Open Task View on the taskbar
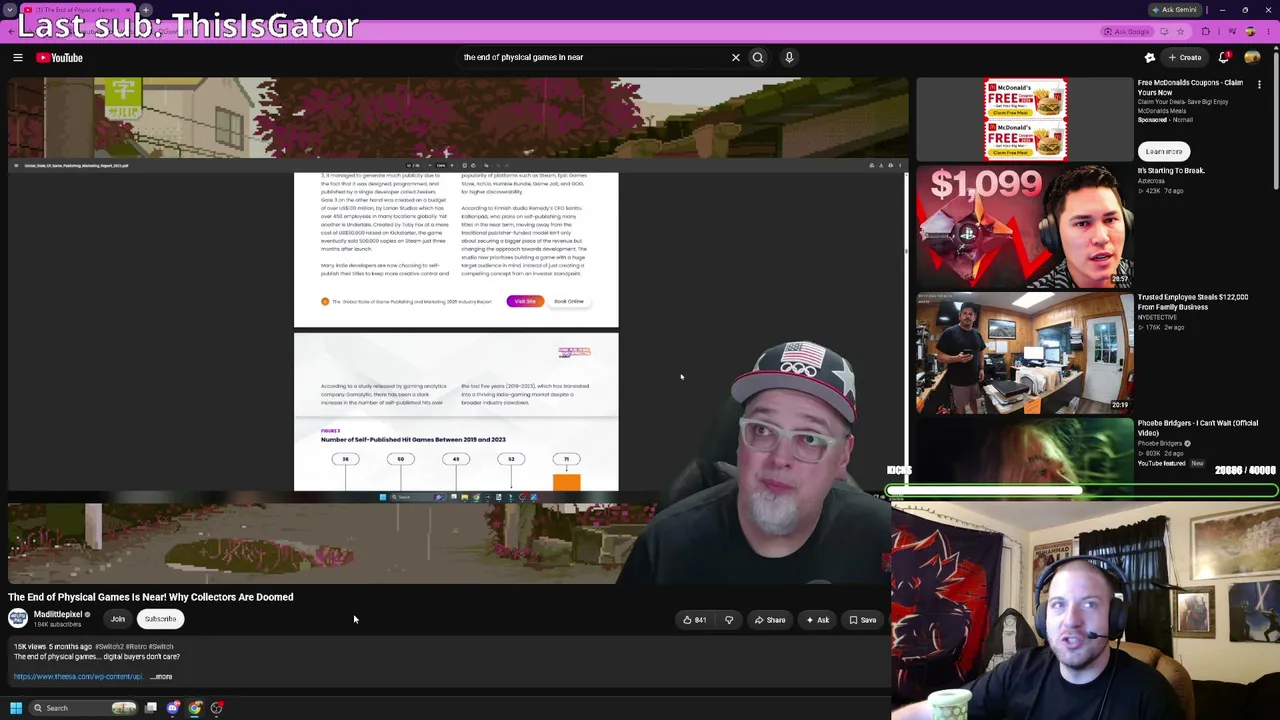The height and width of the screenshot is (720, 1280). tap(151, 708)
